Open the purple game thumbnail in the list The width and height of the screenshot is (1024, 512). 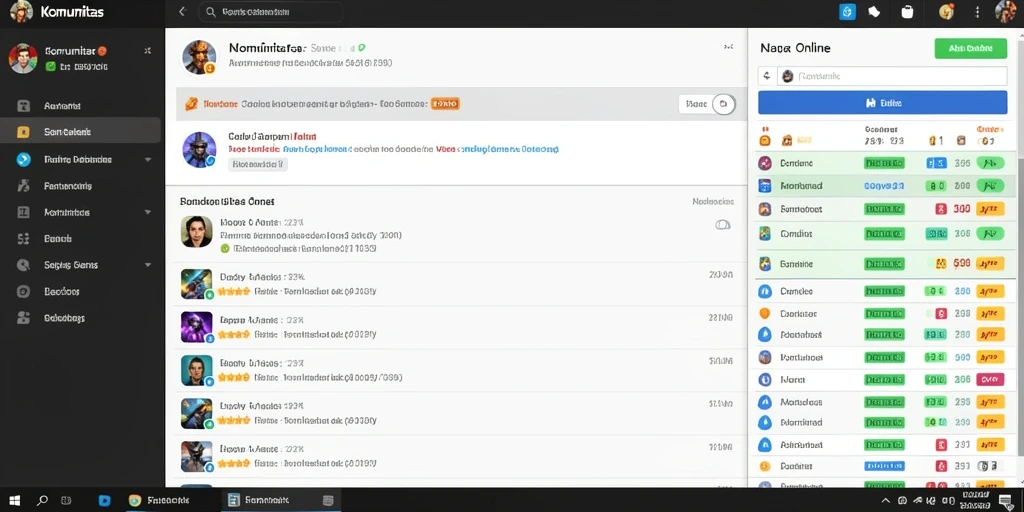197,327
